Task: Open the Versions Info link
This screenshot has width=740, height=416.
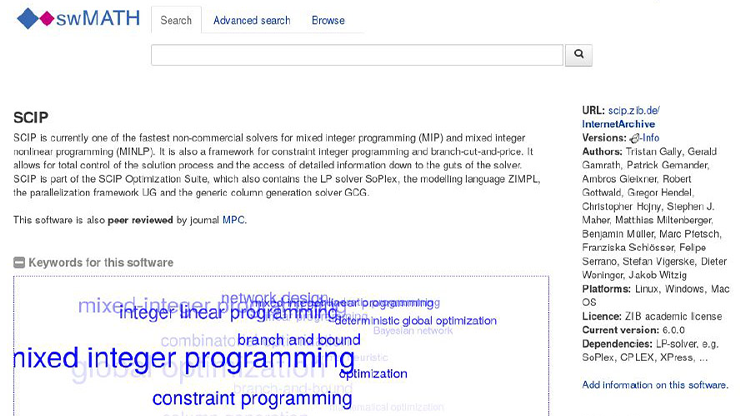Action: coord(645,138)
